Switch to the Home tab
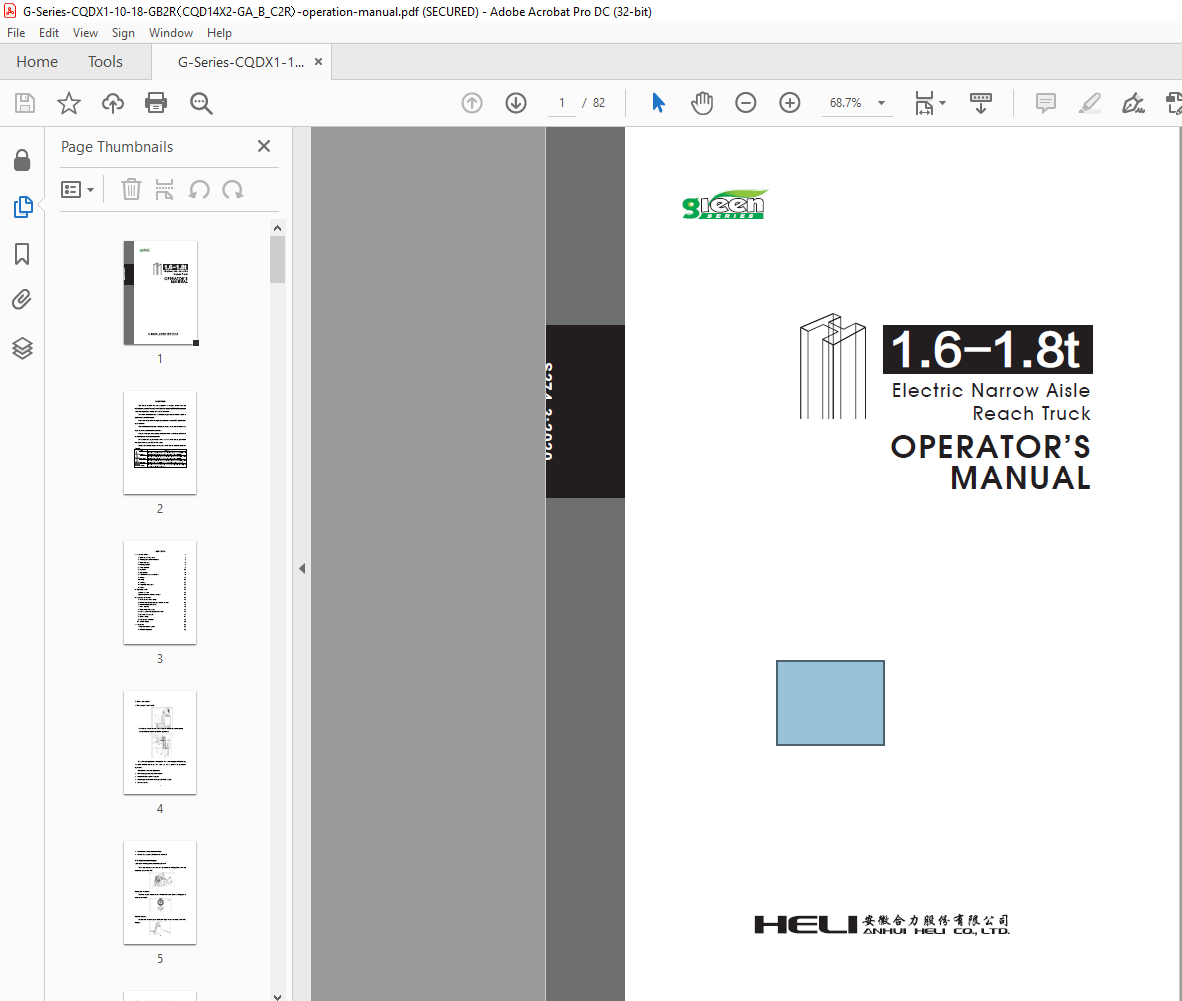1182x1001 pixels. coord(37,62)
